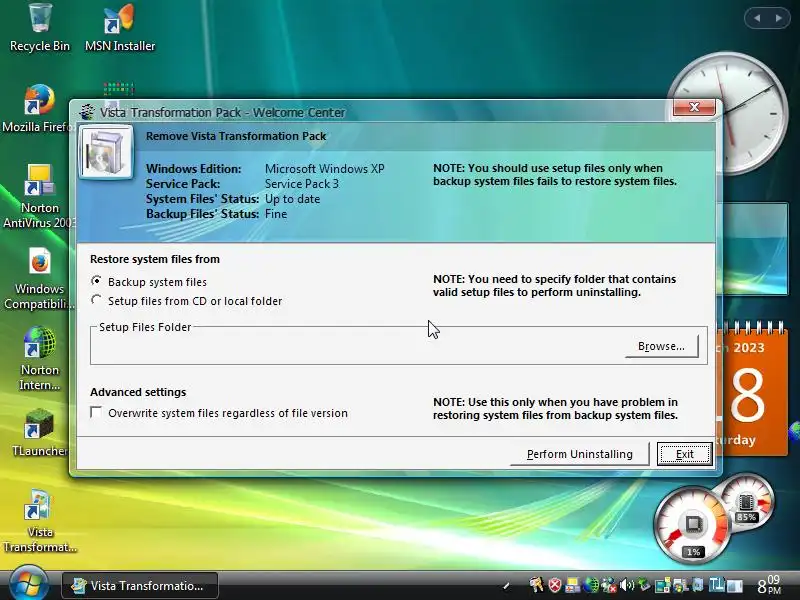Screen dimensions: 800x600
Task: Open the Norton Internet desktop shortcut
Action: pos(40,358)
